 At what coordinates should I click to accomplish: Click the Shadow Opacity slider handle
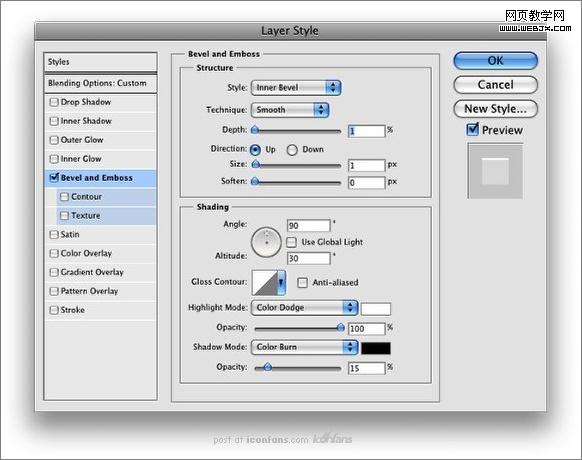(x=268, y=367)
